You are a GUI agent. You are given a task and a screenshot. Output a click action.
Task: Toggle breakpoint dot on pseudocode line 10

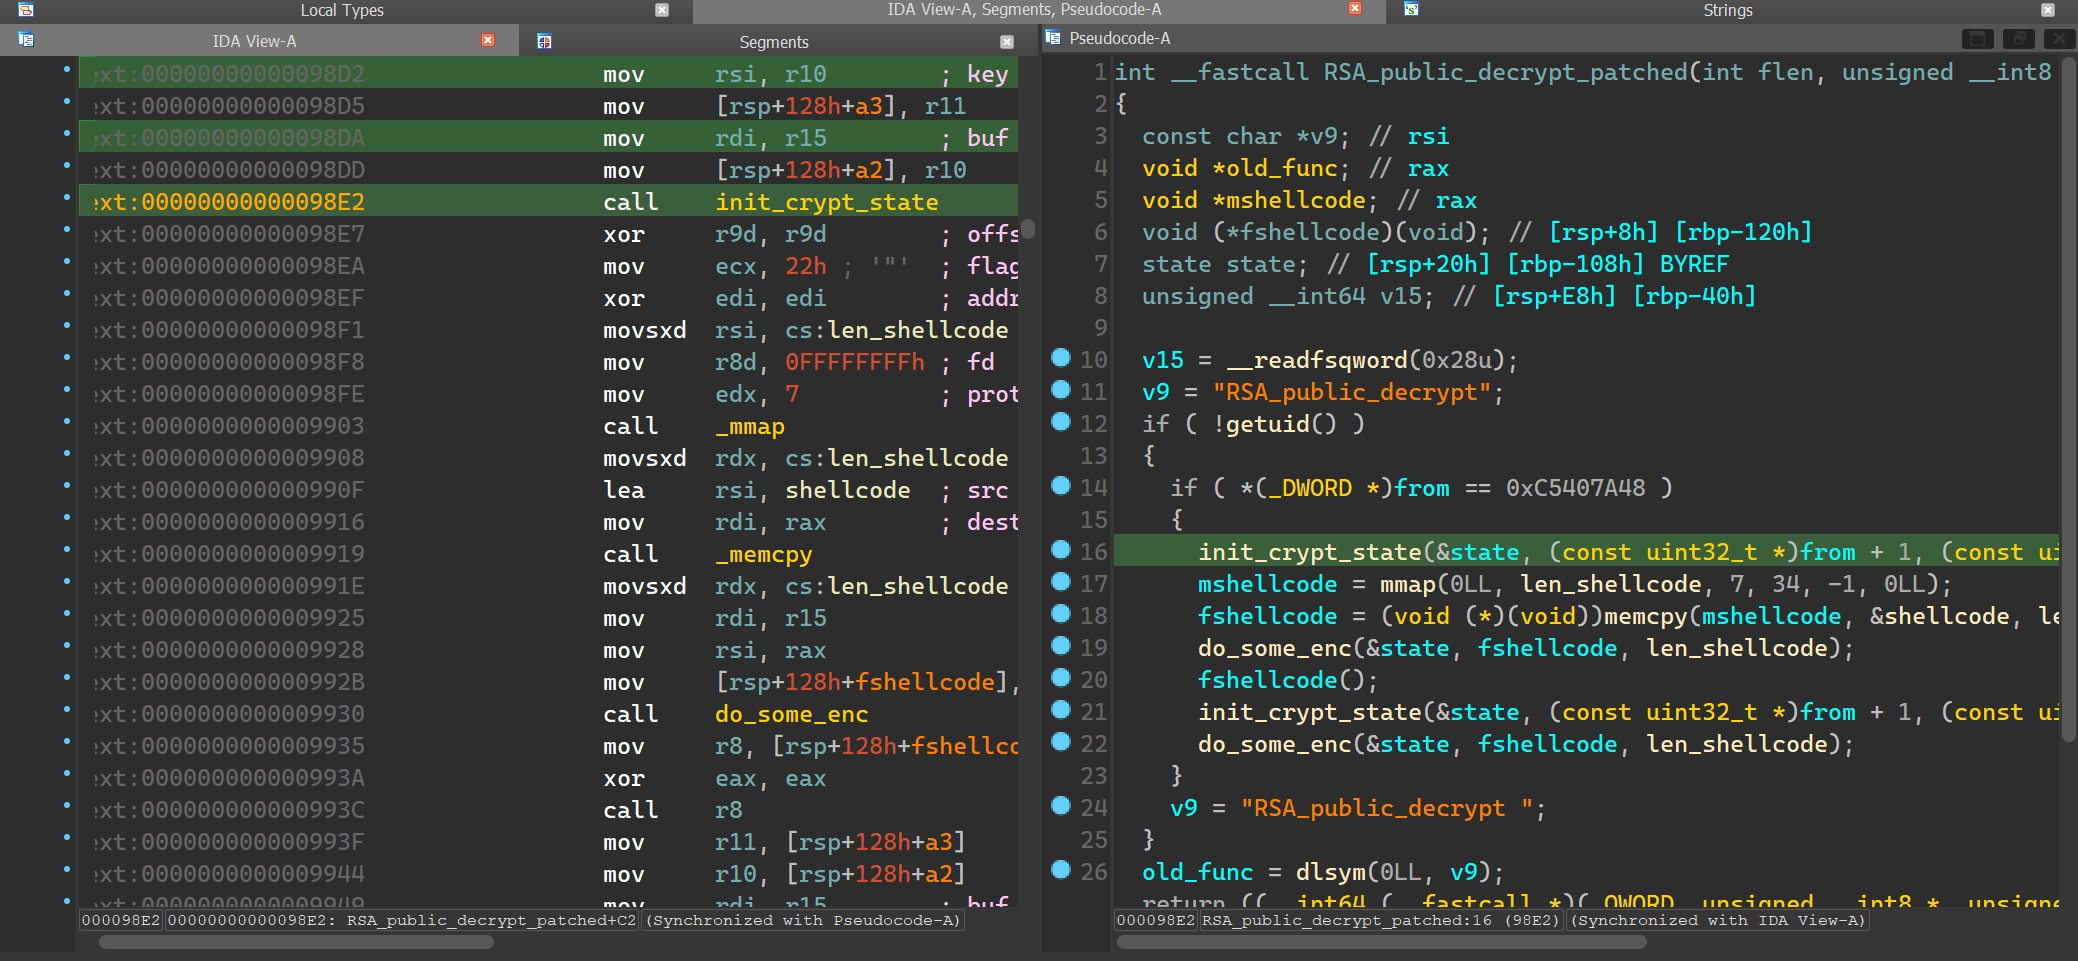(1061, 358)
